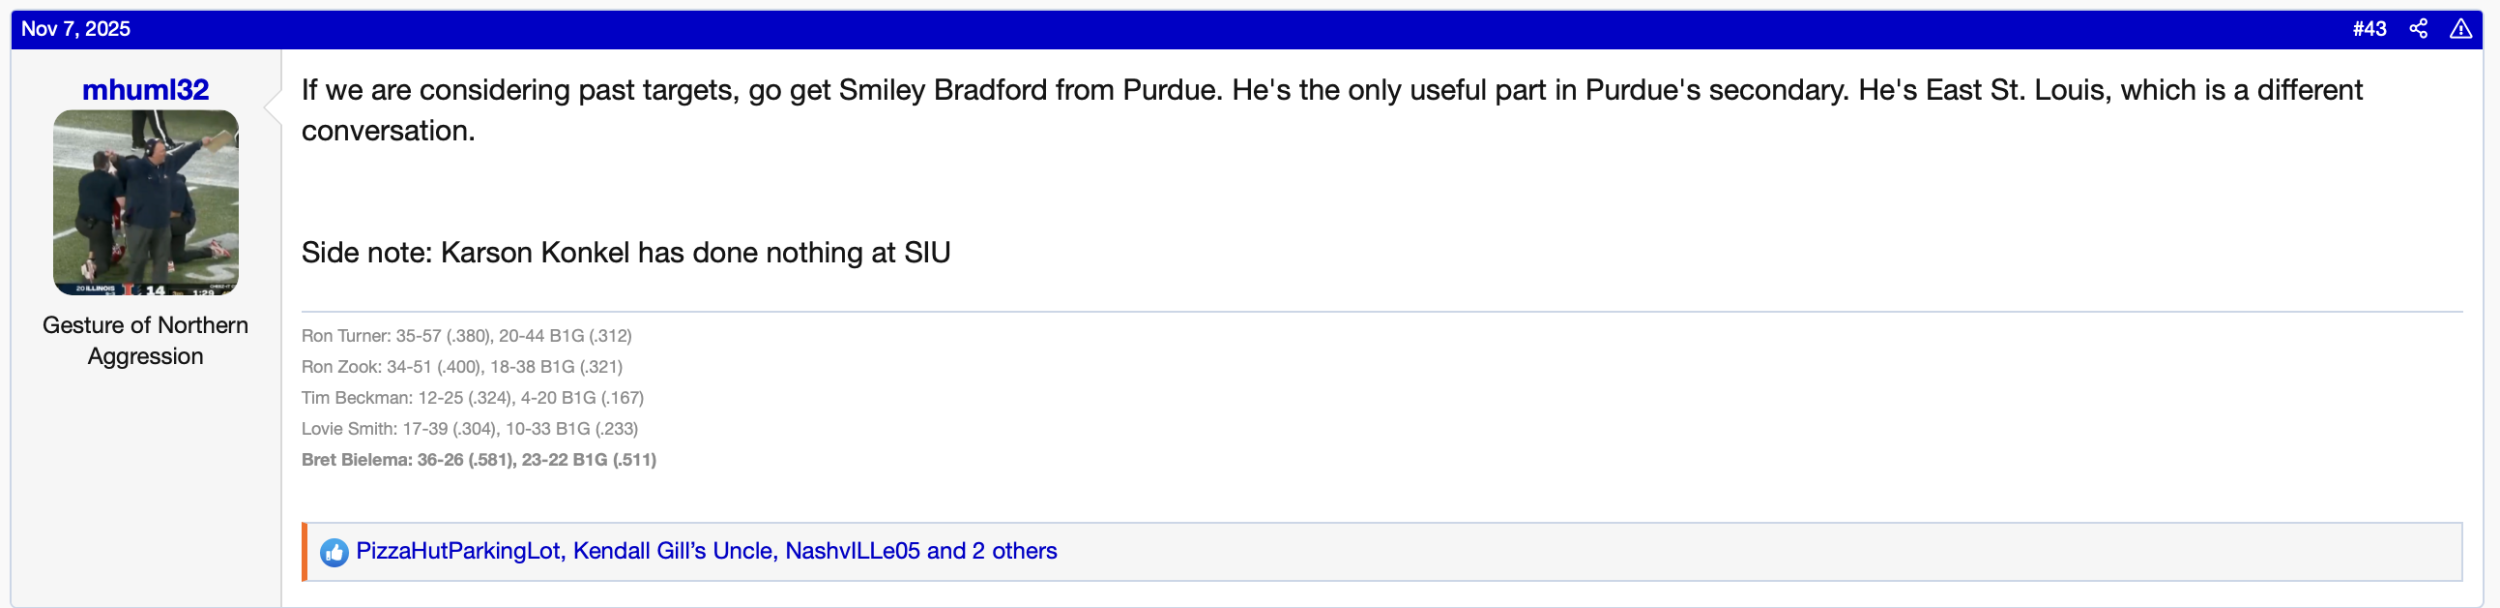Viewport: 2500px width, 608px height.
Task: Click the Nov 7, 2025 post date
Action: point(76,29)
